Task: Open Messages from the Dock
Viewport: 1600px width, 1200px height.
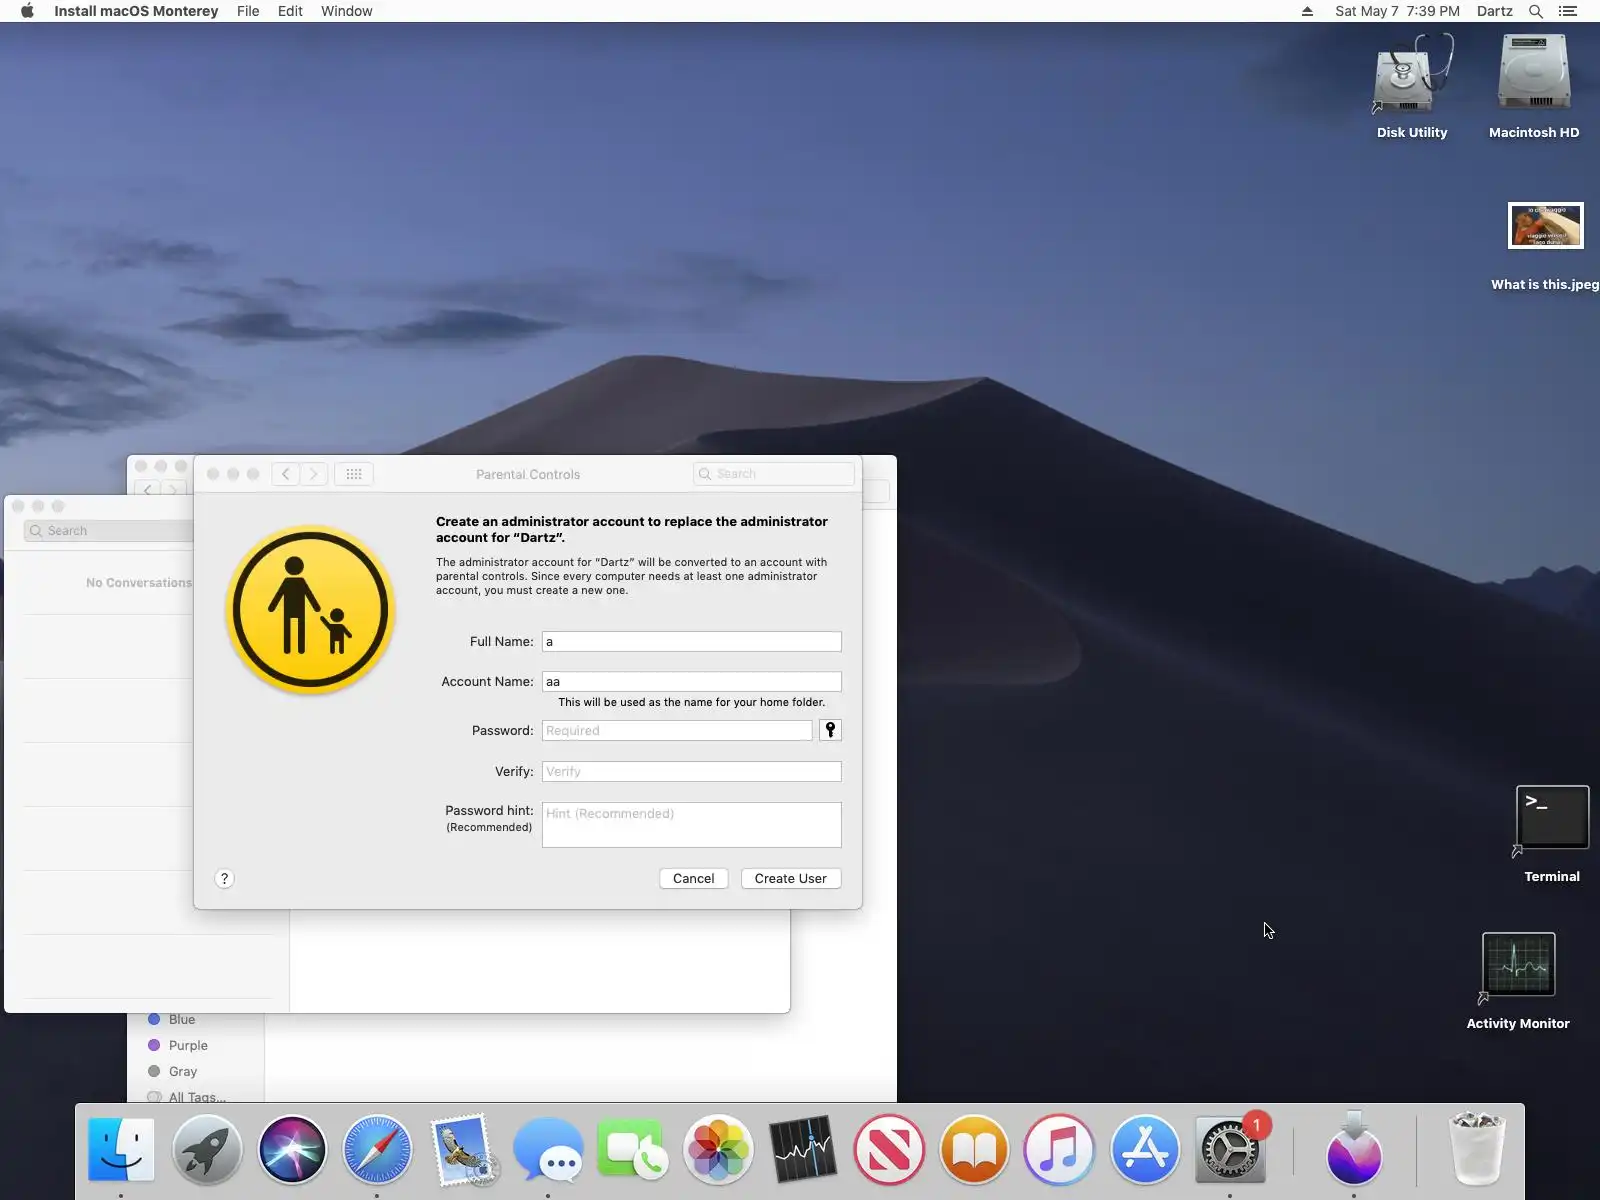Action: 548,1149
